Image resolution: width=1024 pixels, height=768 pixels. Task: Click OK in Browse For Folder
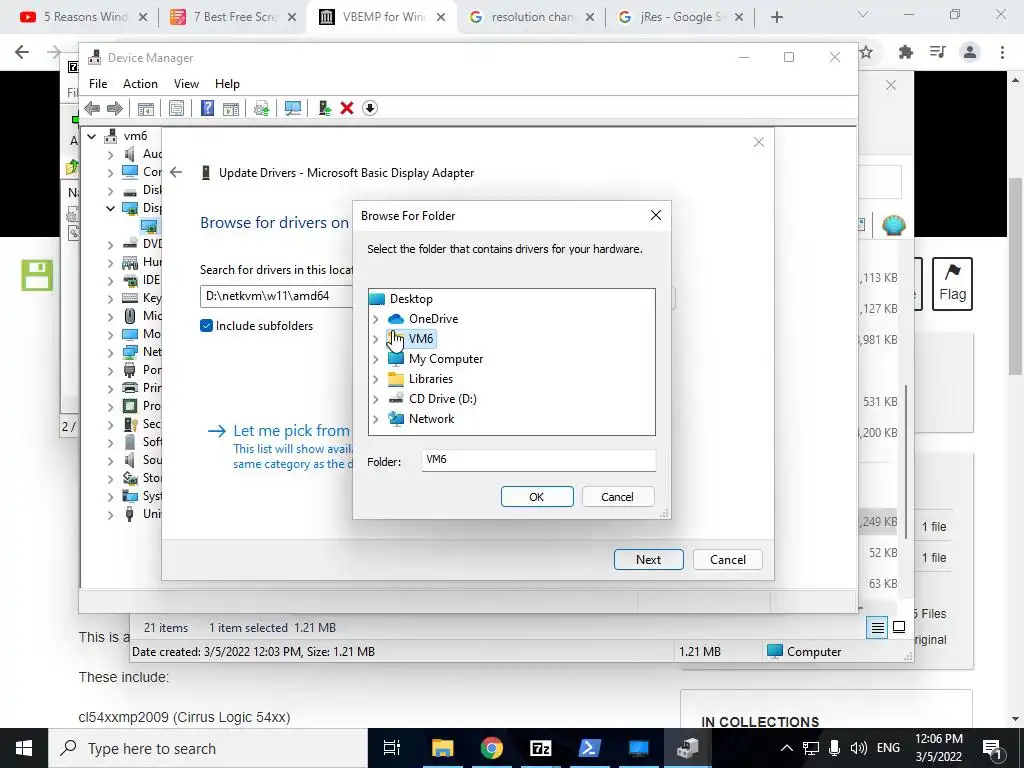pyautogui.click(x=537, y=497)
